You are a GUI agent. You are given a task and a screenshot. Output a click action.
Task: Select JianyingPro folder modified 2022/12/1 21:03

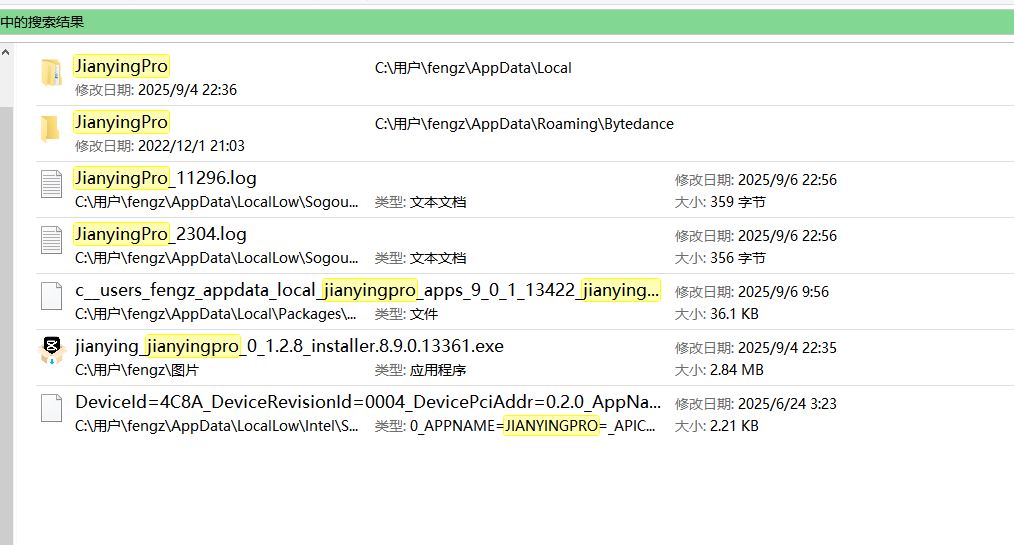click(x=121, y=122)
